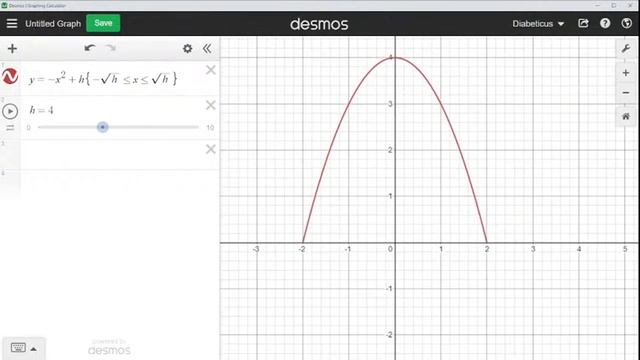The width and height of the screenshot is (640, 360).
Task: Share the graph
Action: click(x=583, y=23)
